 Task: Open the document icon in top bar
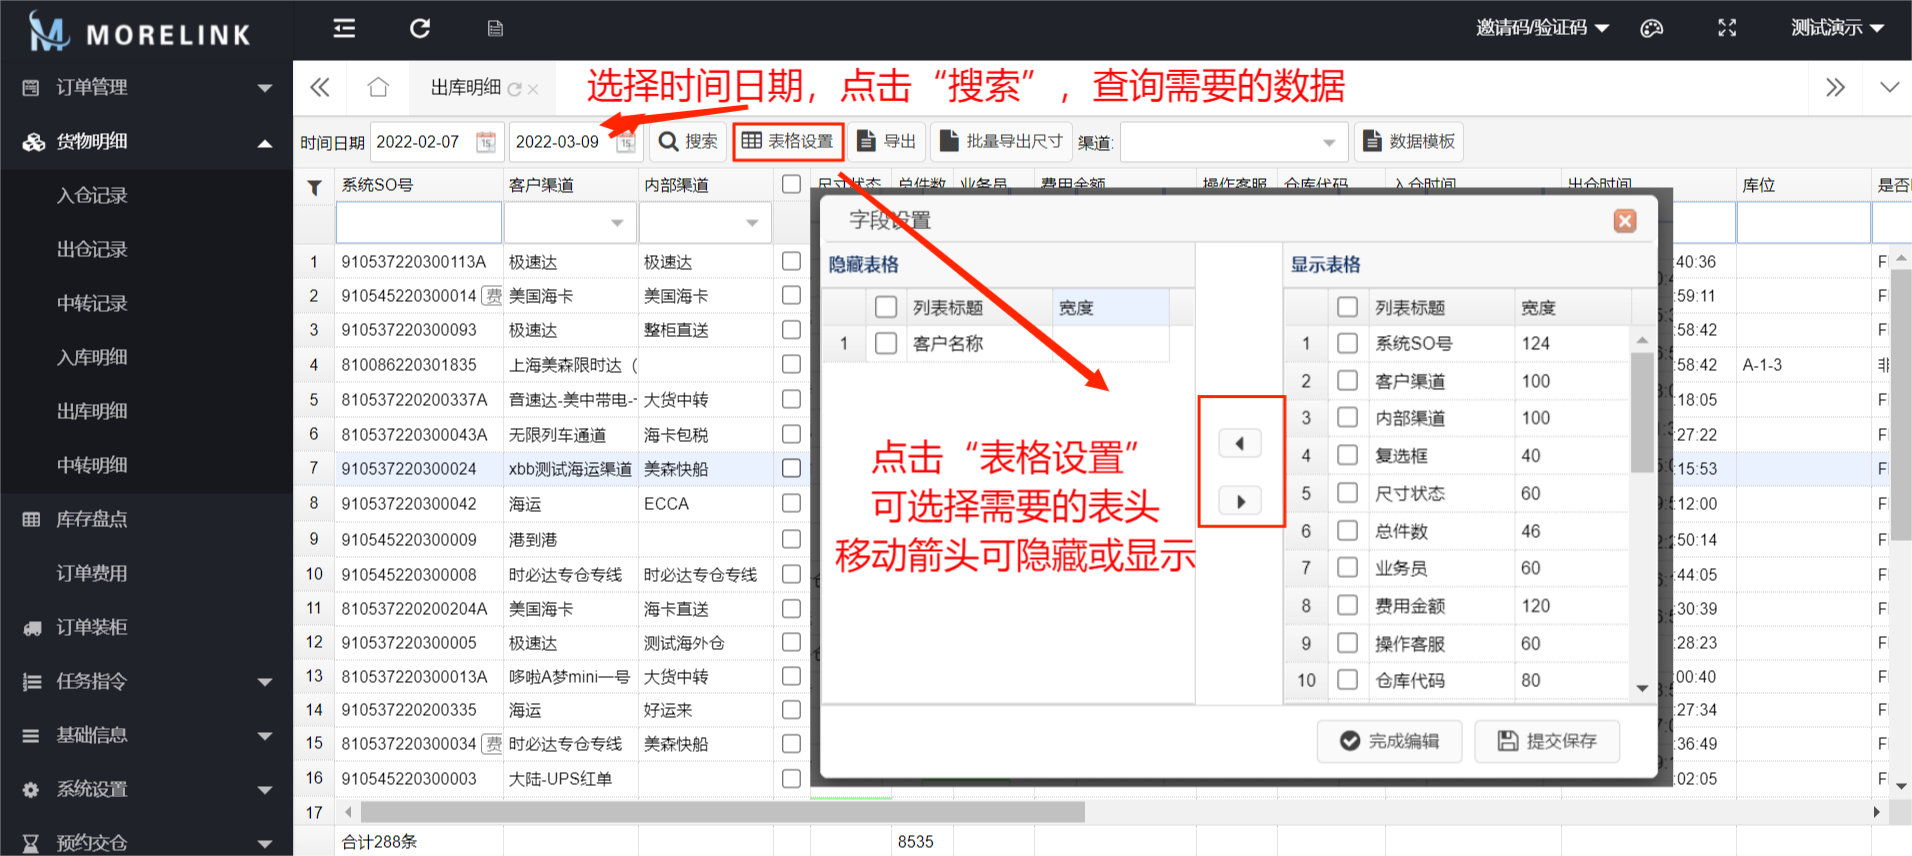[x=495, y=28]
